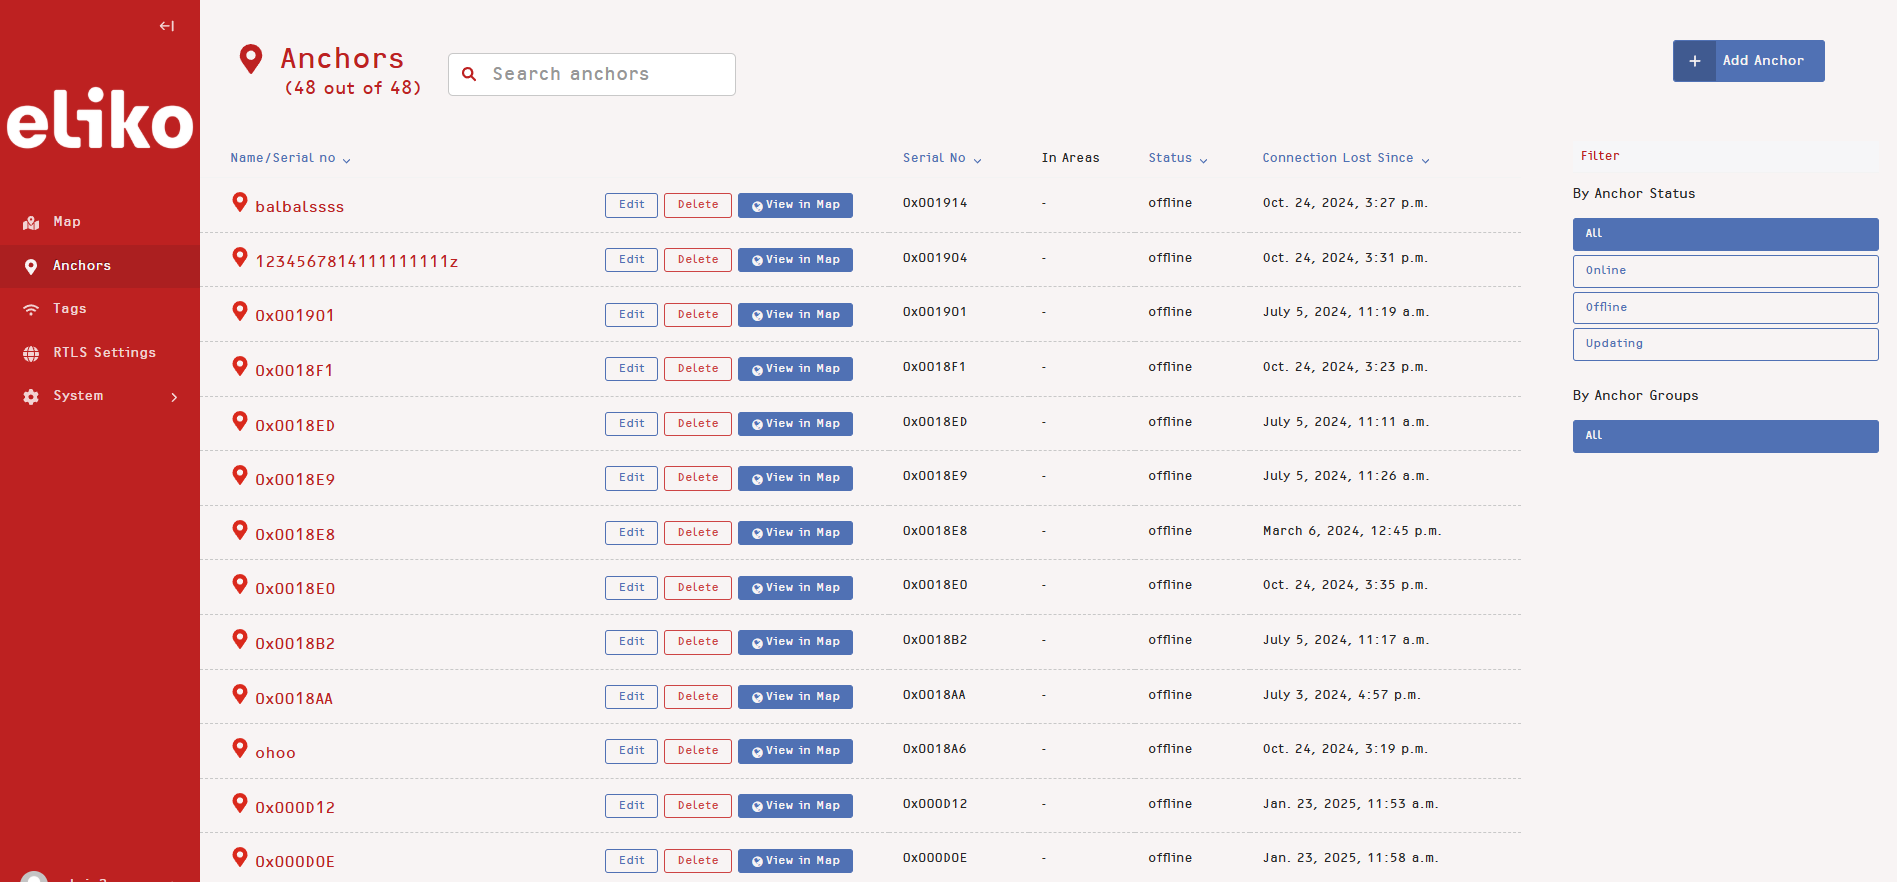The image size is (1897, 882).
Task: Delete the 0x0018F1 anchor
Action: point(698,369)
